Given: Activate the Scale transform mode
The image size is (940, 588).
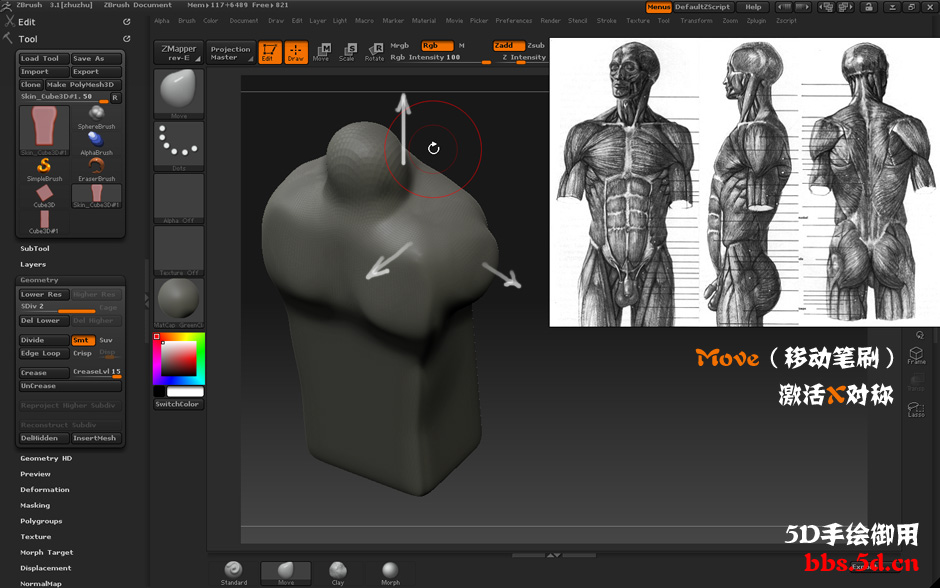Looking at the screenshot, I should pos(347,52).
